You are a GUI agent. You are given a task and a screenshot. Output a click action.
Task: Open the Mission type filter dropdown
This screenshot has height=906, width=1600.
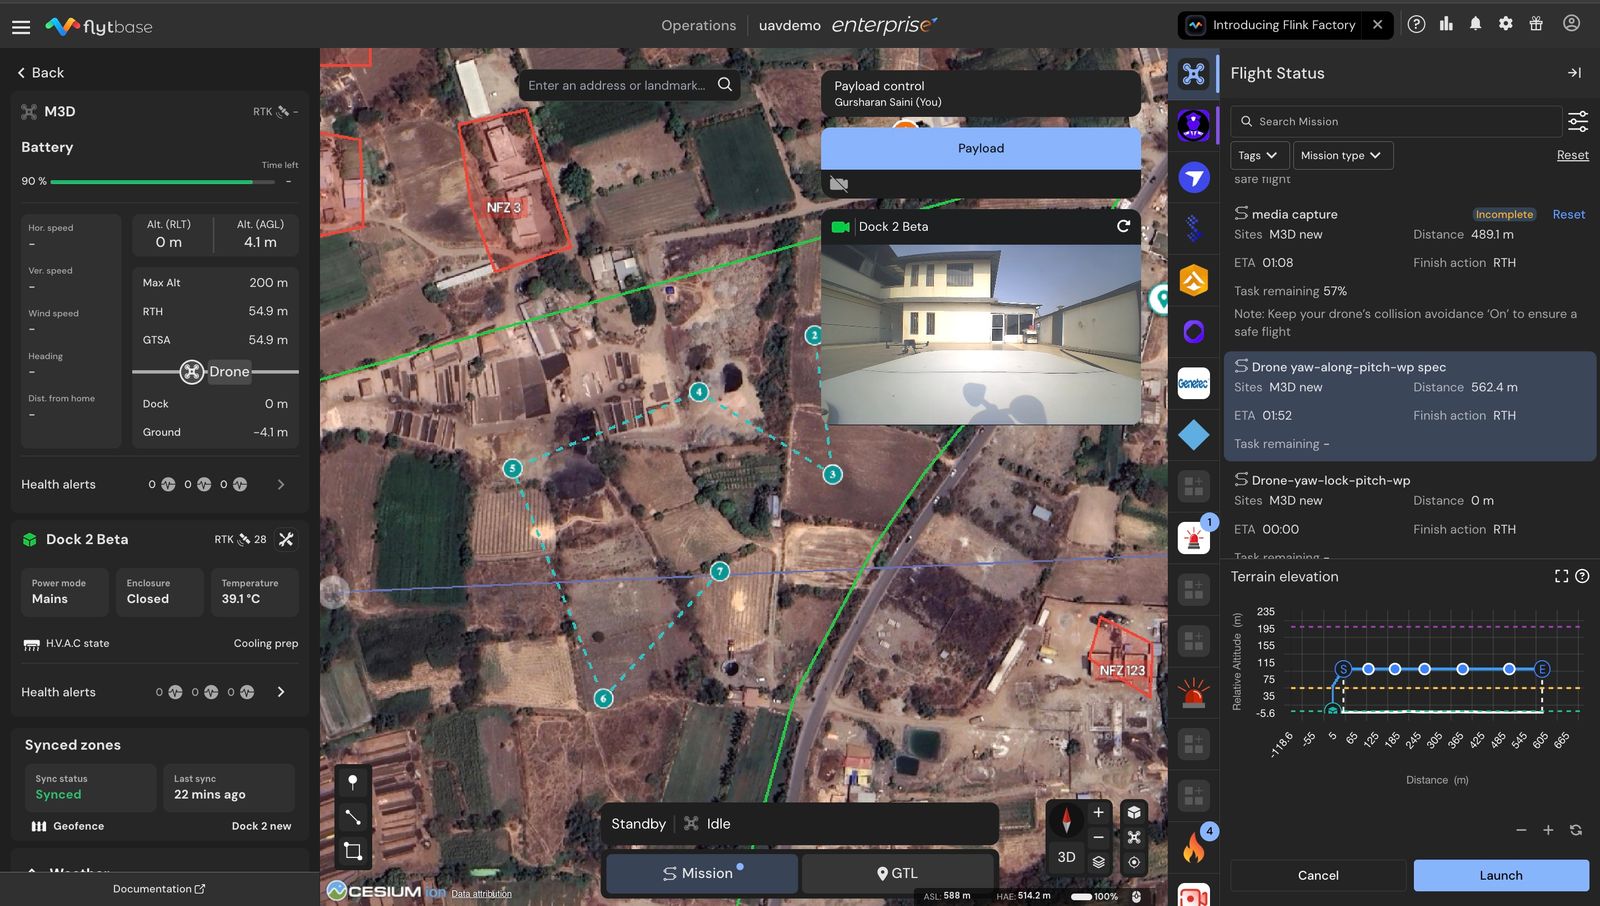click(x=1342, y=155)
